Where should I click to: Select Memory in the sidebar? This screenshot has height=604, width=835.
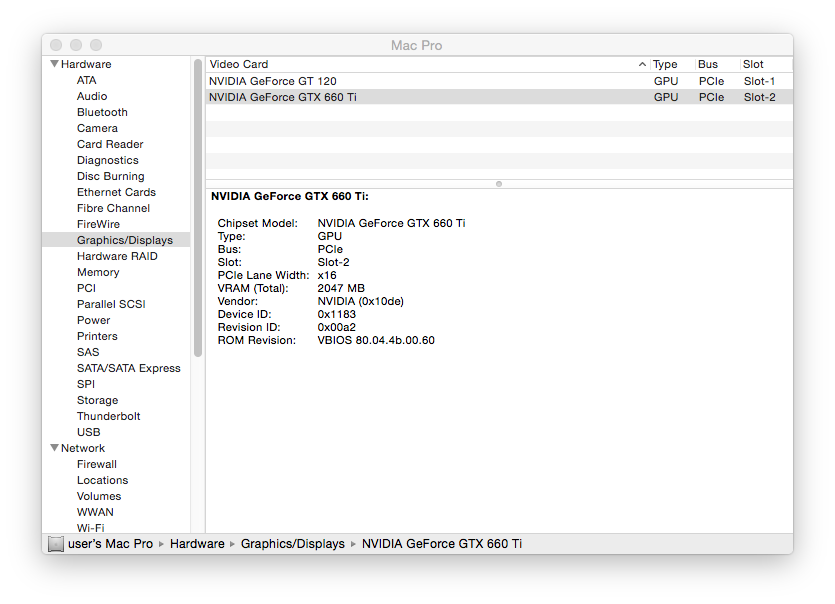pyautogui.click(x=98, y=272)
